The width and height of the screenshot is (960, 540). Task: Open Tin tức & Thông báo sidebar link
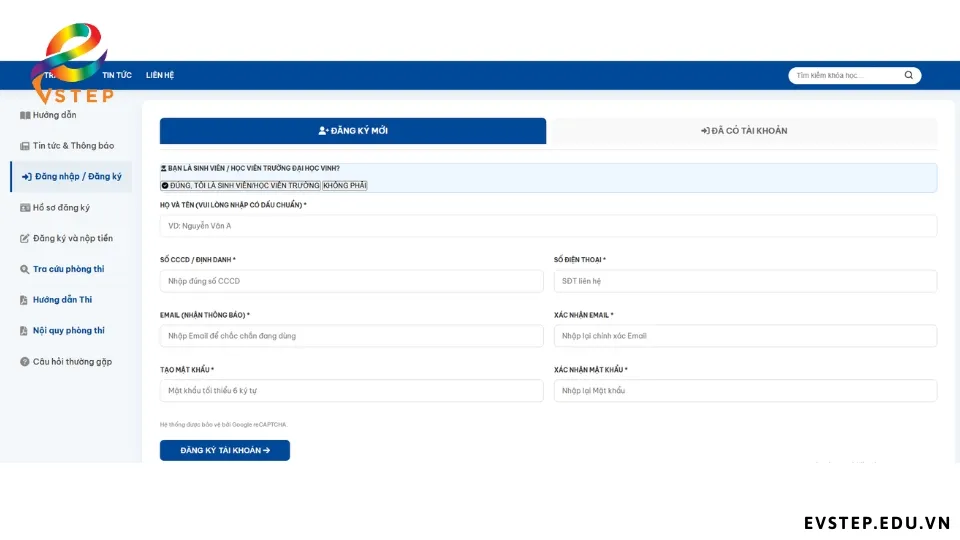point(71,146)
